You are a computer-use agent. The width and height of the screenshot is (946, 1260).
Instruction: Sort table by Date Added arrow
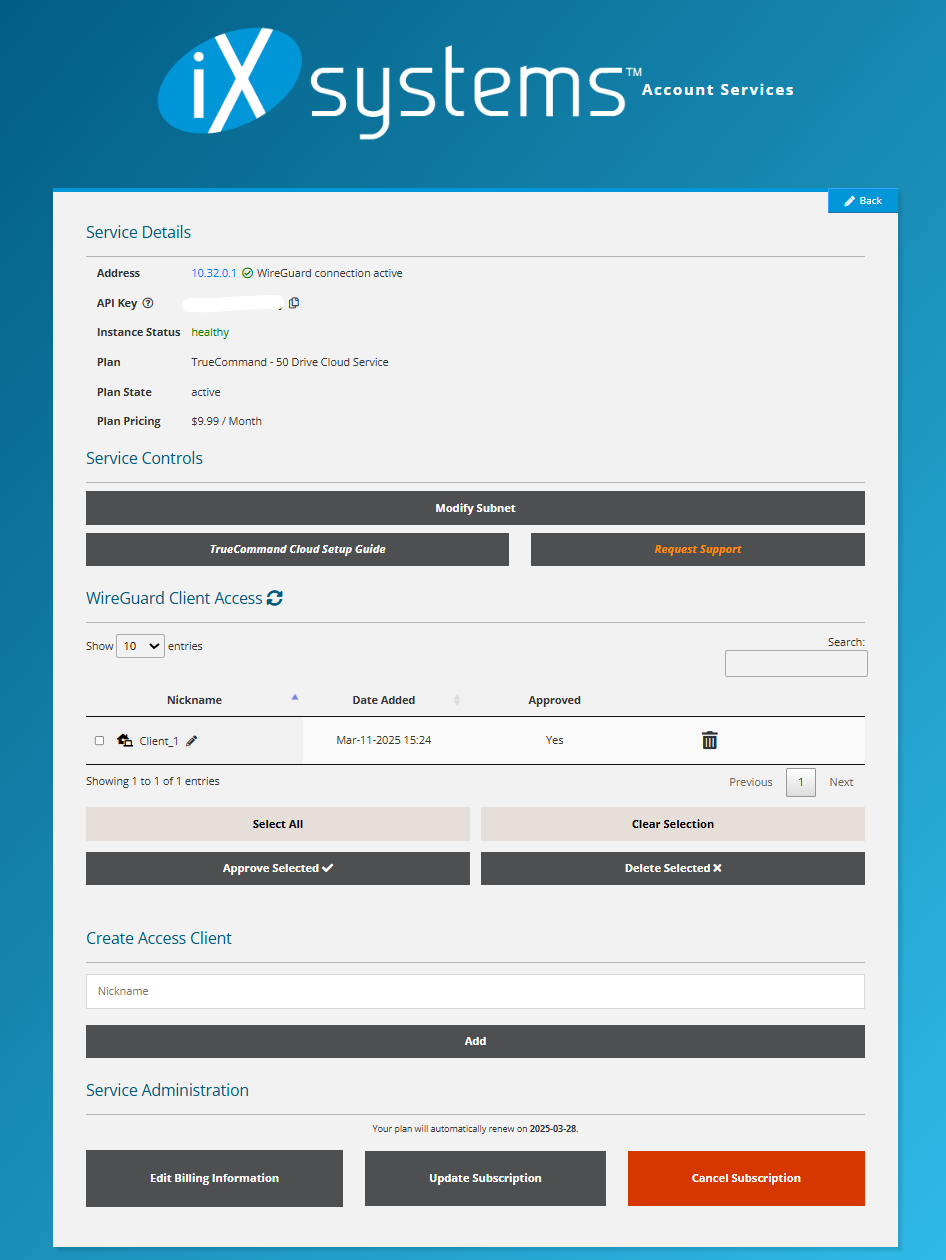(457, 700)
